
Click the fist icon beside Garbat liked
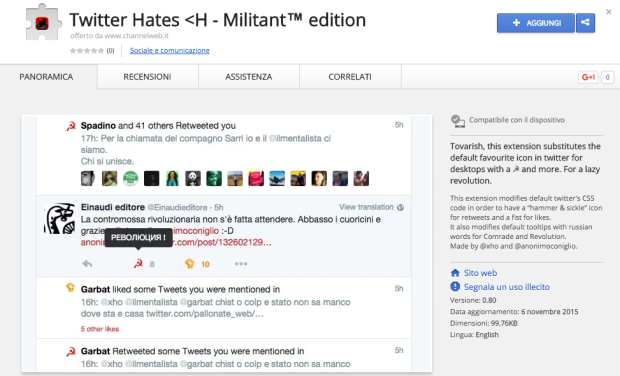(70, 287)
